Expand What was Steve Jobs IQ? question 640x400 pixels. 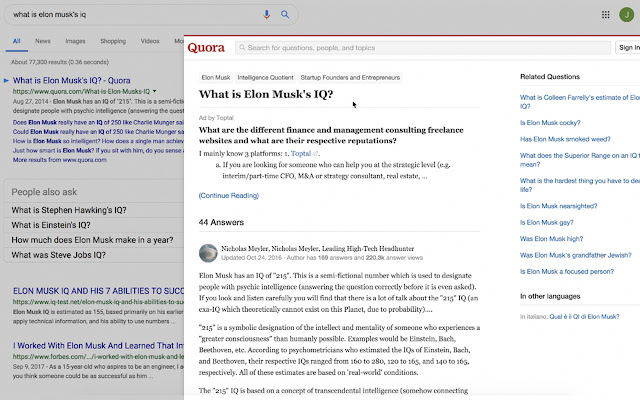(x=94, y=255)
